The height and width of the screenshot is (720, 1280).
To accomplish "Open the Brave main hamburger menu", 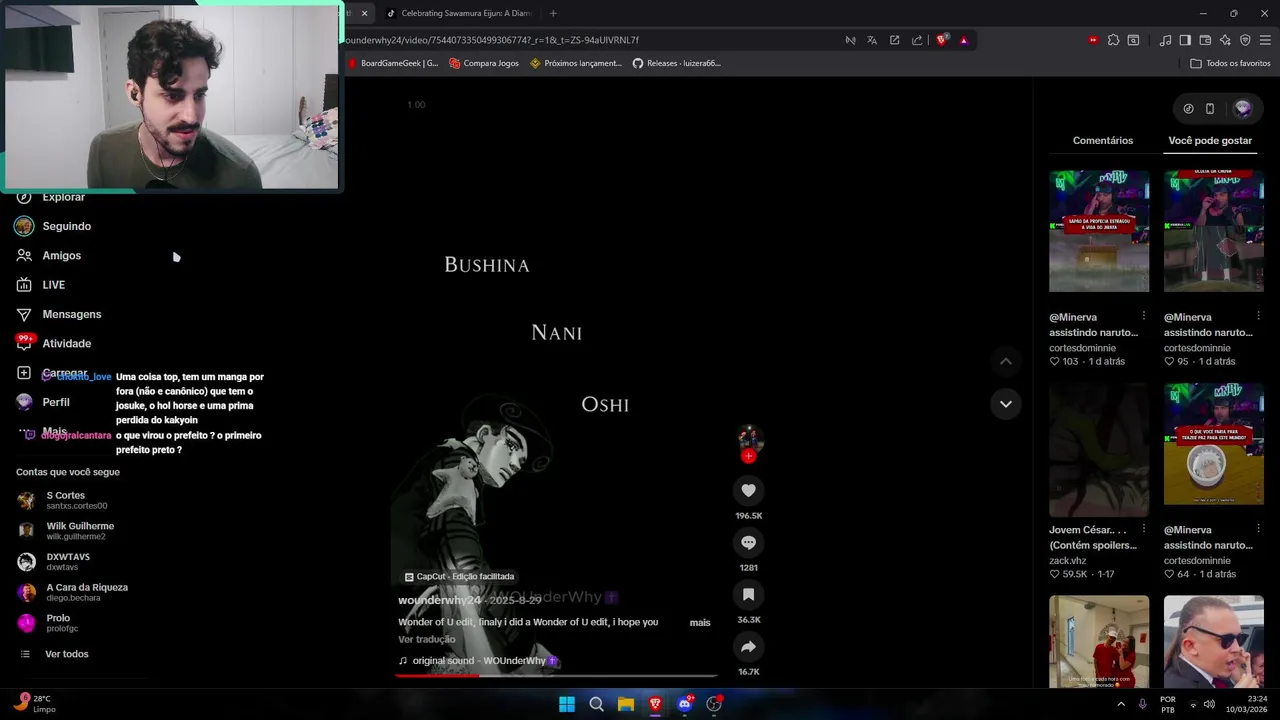I will pos(1265,40).
